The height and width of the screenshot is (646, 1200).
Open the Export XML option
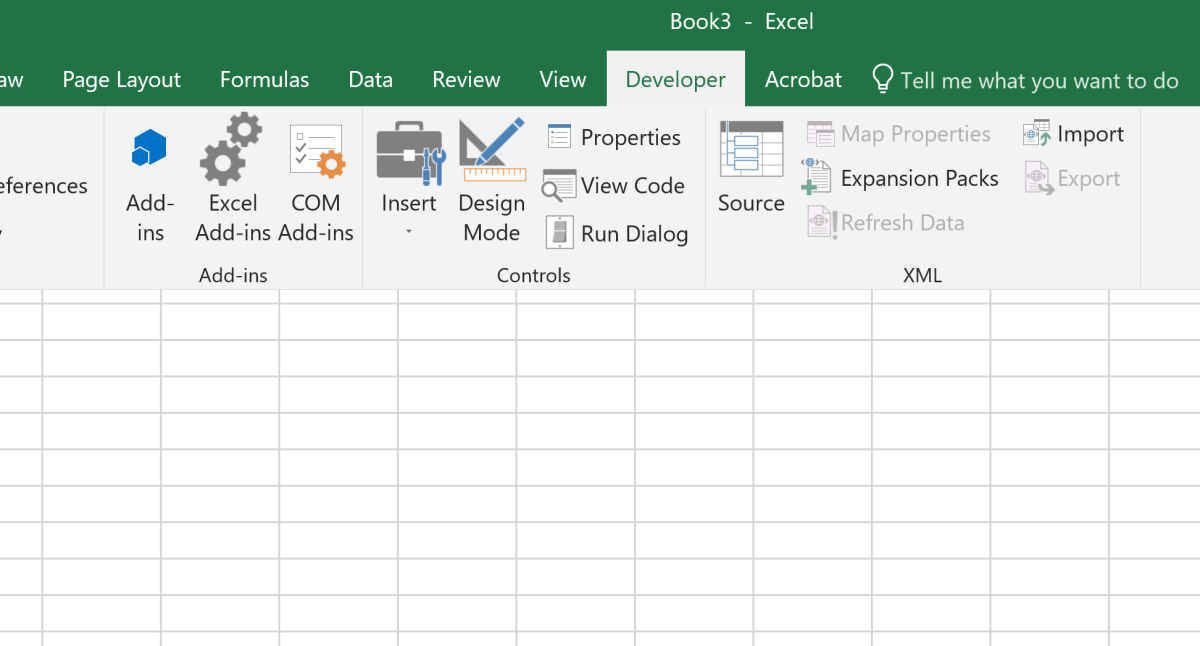click(1072, 178)
